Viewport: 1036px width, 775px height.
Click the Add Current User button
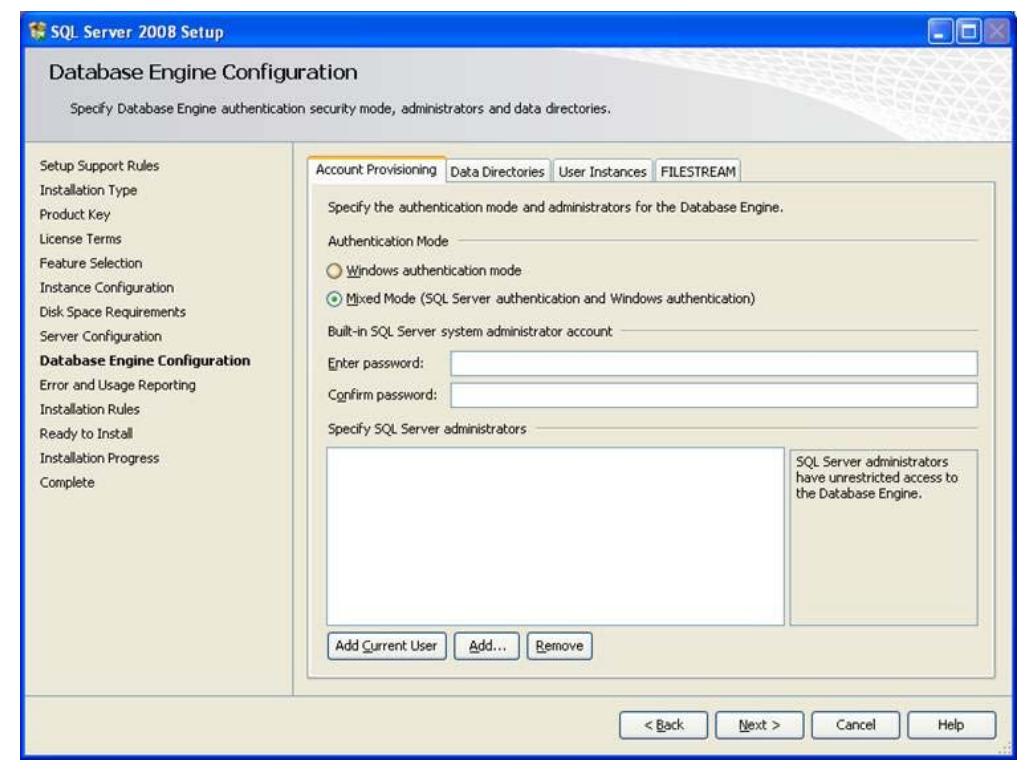point(387,646)
